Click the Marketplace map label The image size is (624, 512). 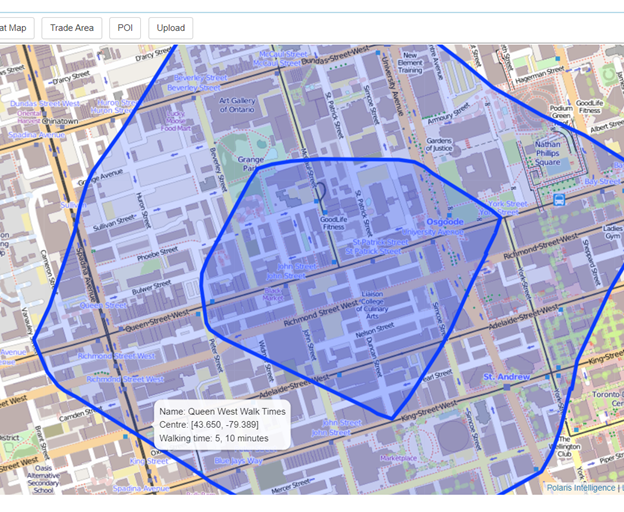pyautogui.click(x=398, y=458)
